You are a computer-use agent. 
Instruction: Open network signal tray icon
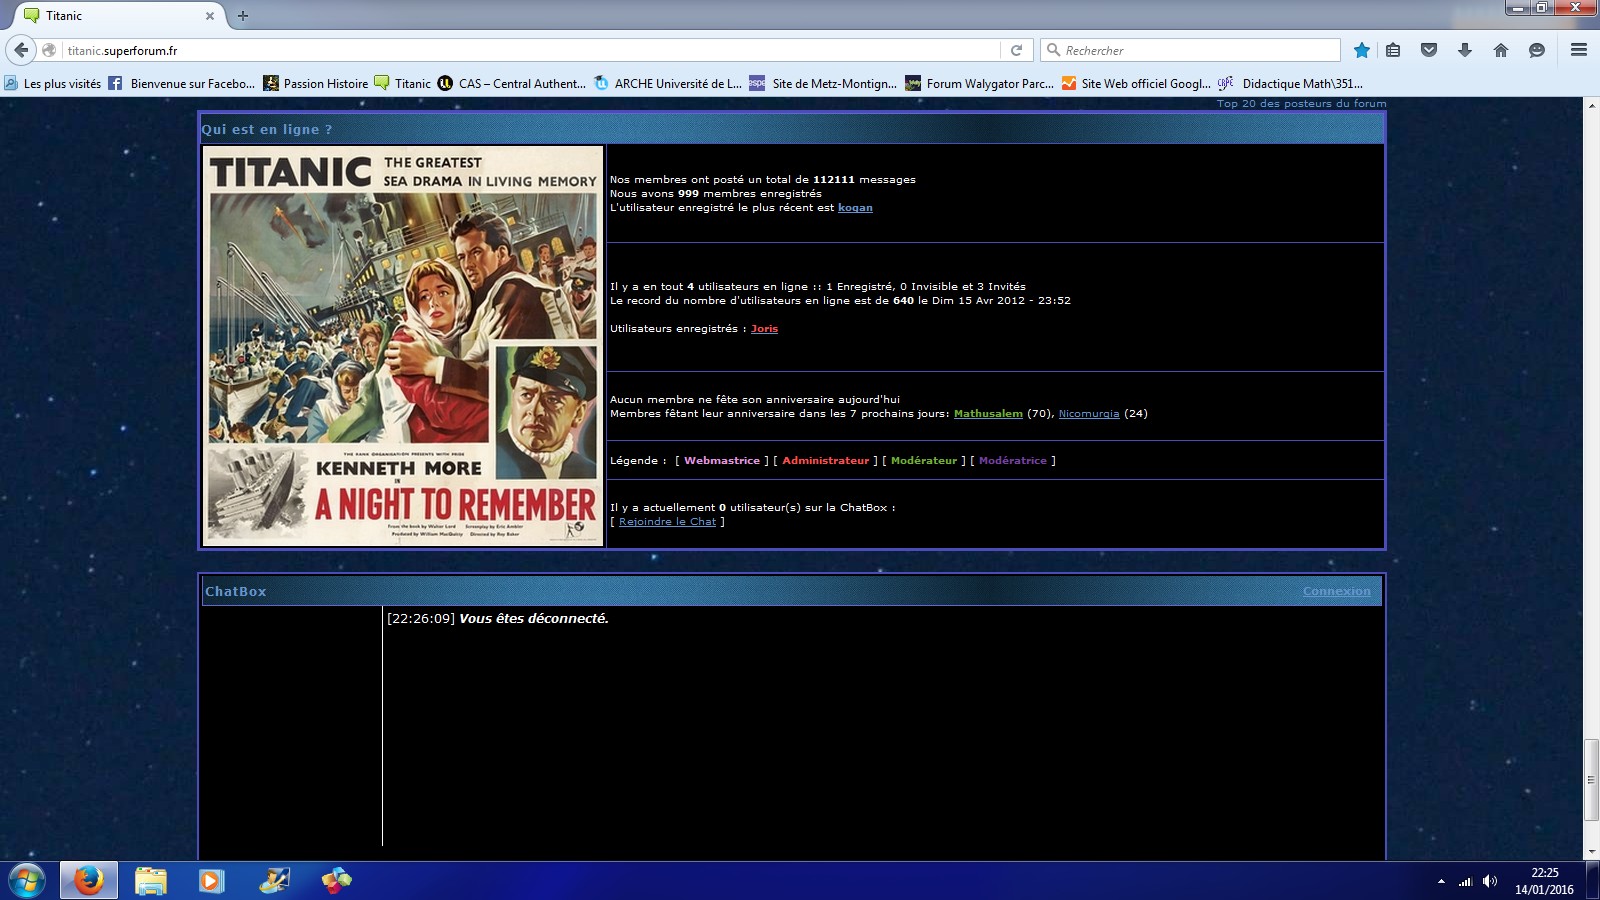coord(1465,881)
